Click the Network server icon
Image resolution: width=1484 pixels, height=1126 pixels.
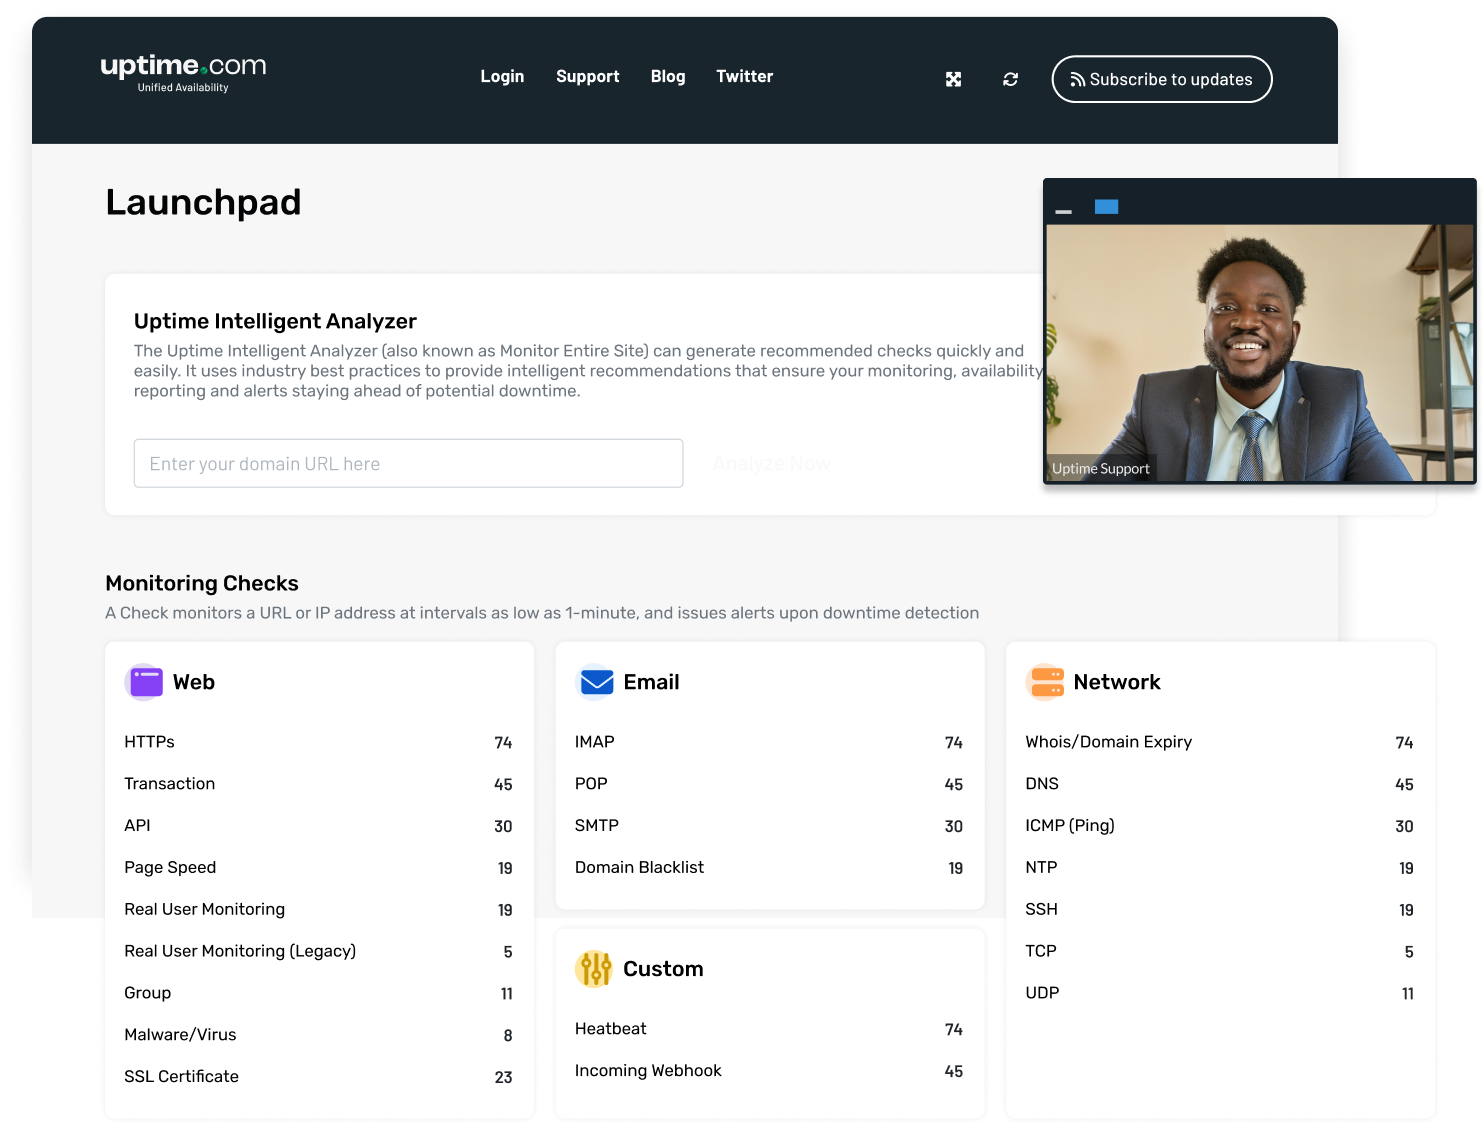1046,682
